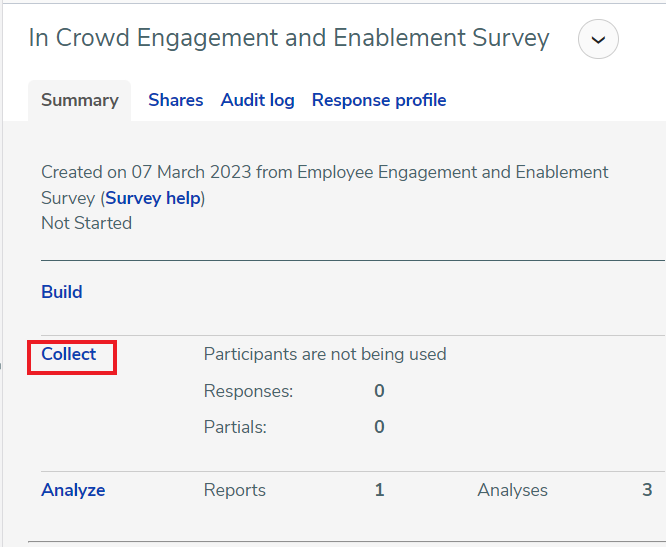The width and height of the screenshot is (666, 547).
Task: Click the survey title heading text
Action: 289,38
